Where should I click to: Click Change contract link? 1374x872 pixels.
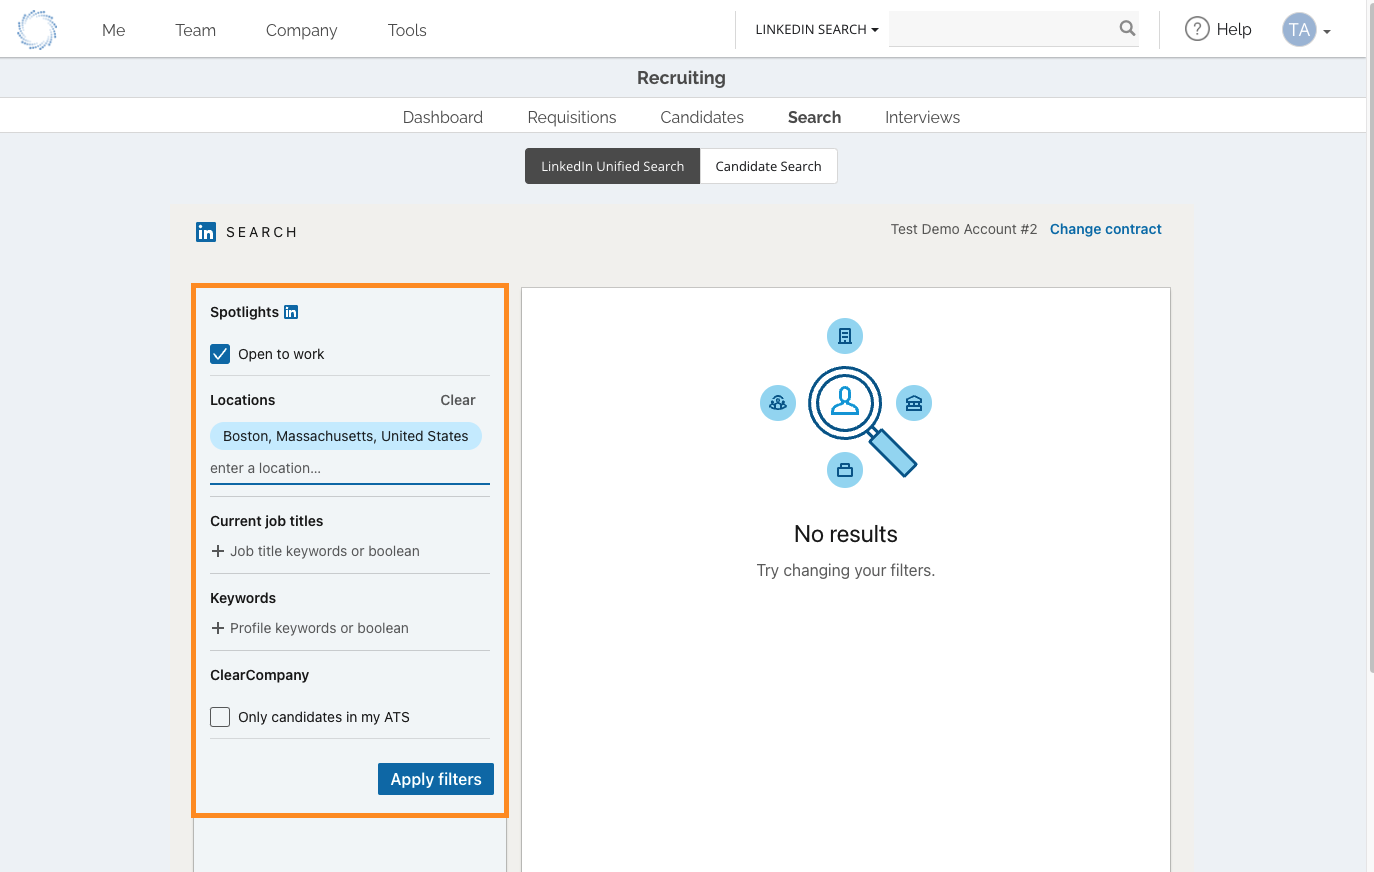pyautogui.click(x=1106, y=229)
